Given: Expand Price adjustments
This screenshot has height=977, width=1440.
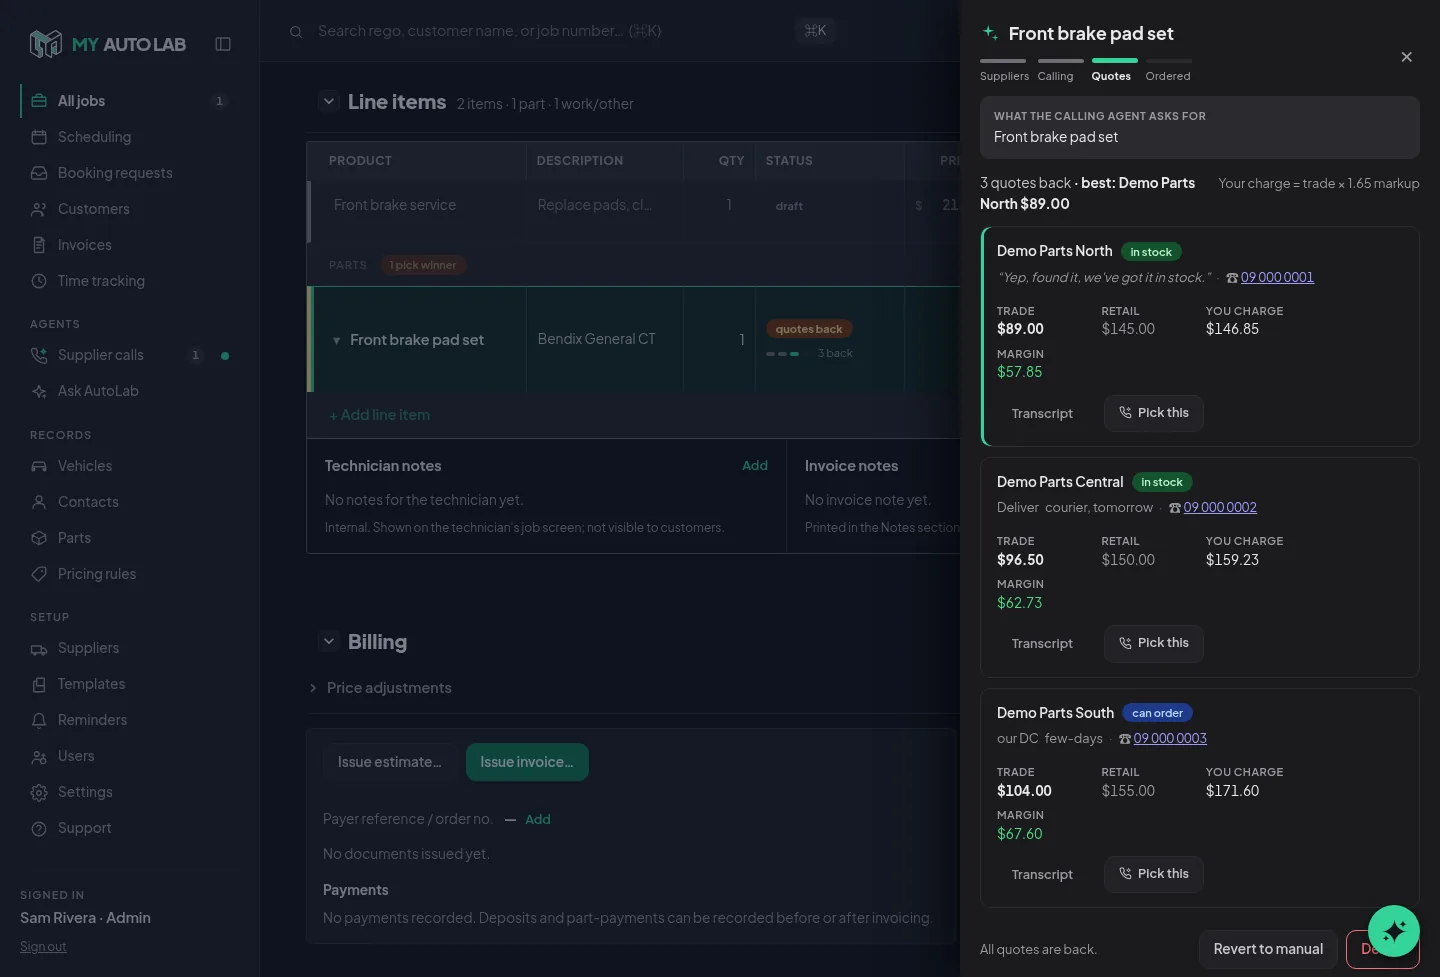Looking at the screenshot, I should click(x=380, y=688).
